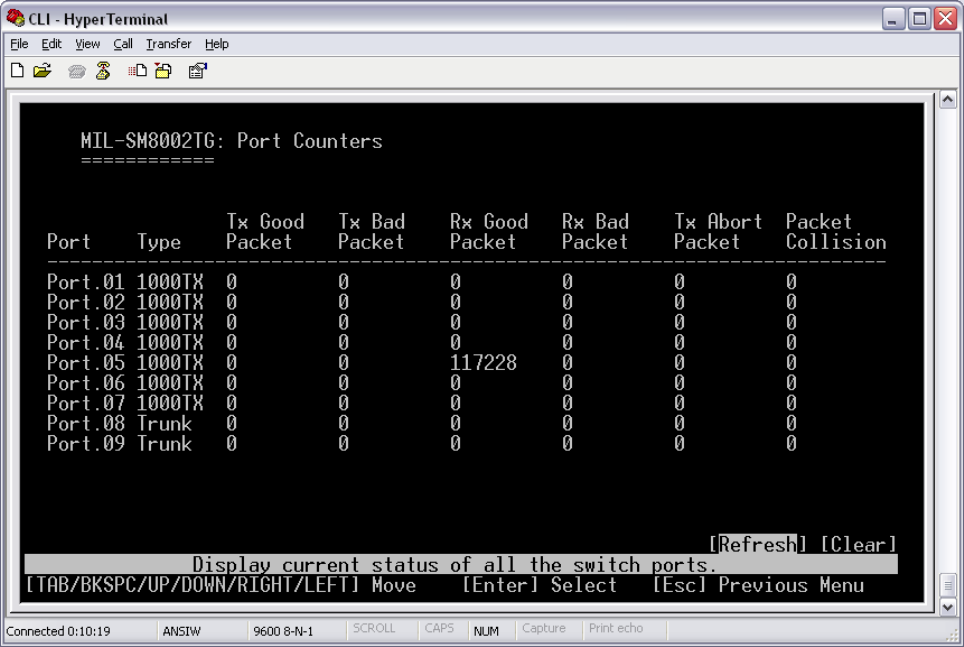Click the Connected 0:10:19 status entry
964x647 pixels.
[58, 631]
